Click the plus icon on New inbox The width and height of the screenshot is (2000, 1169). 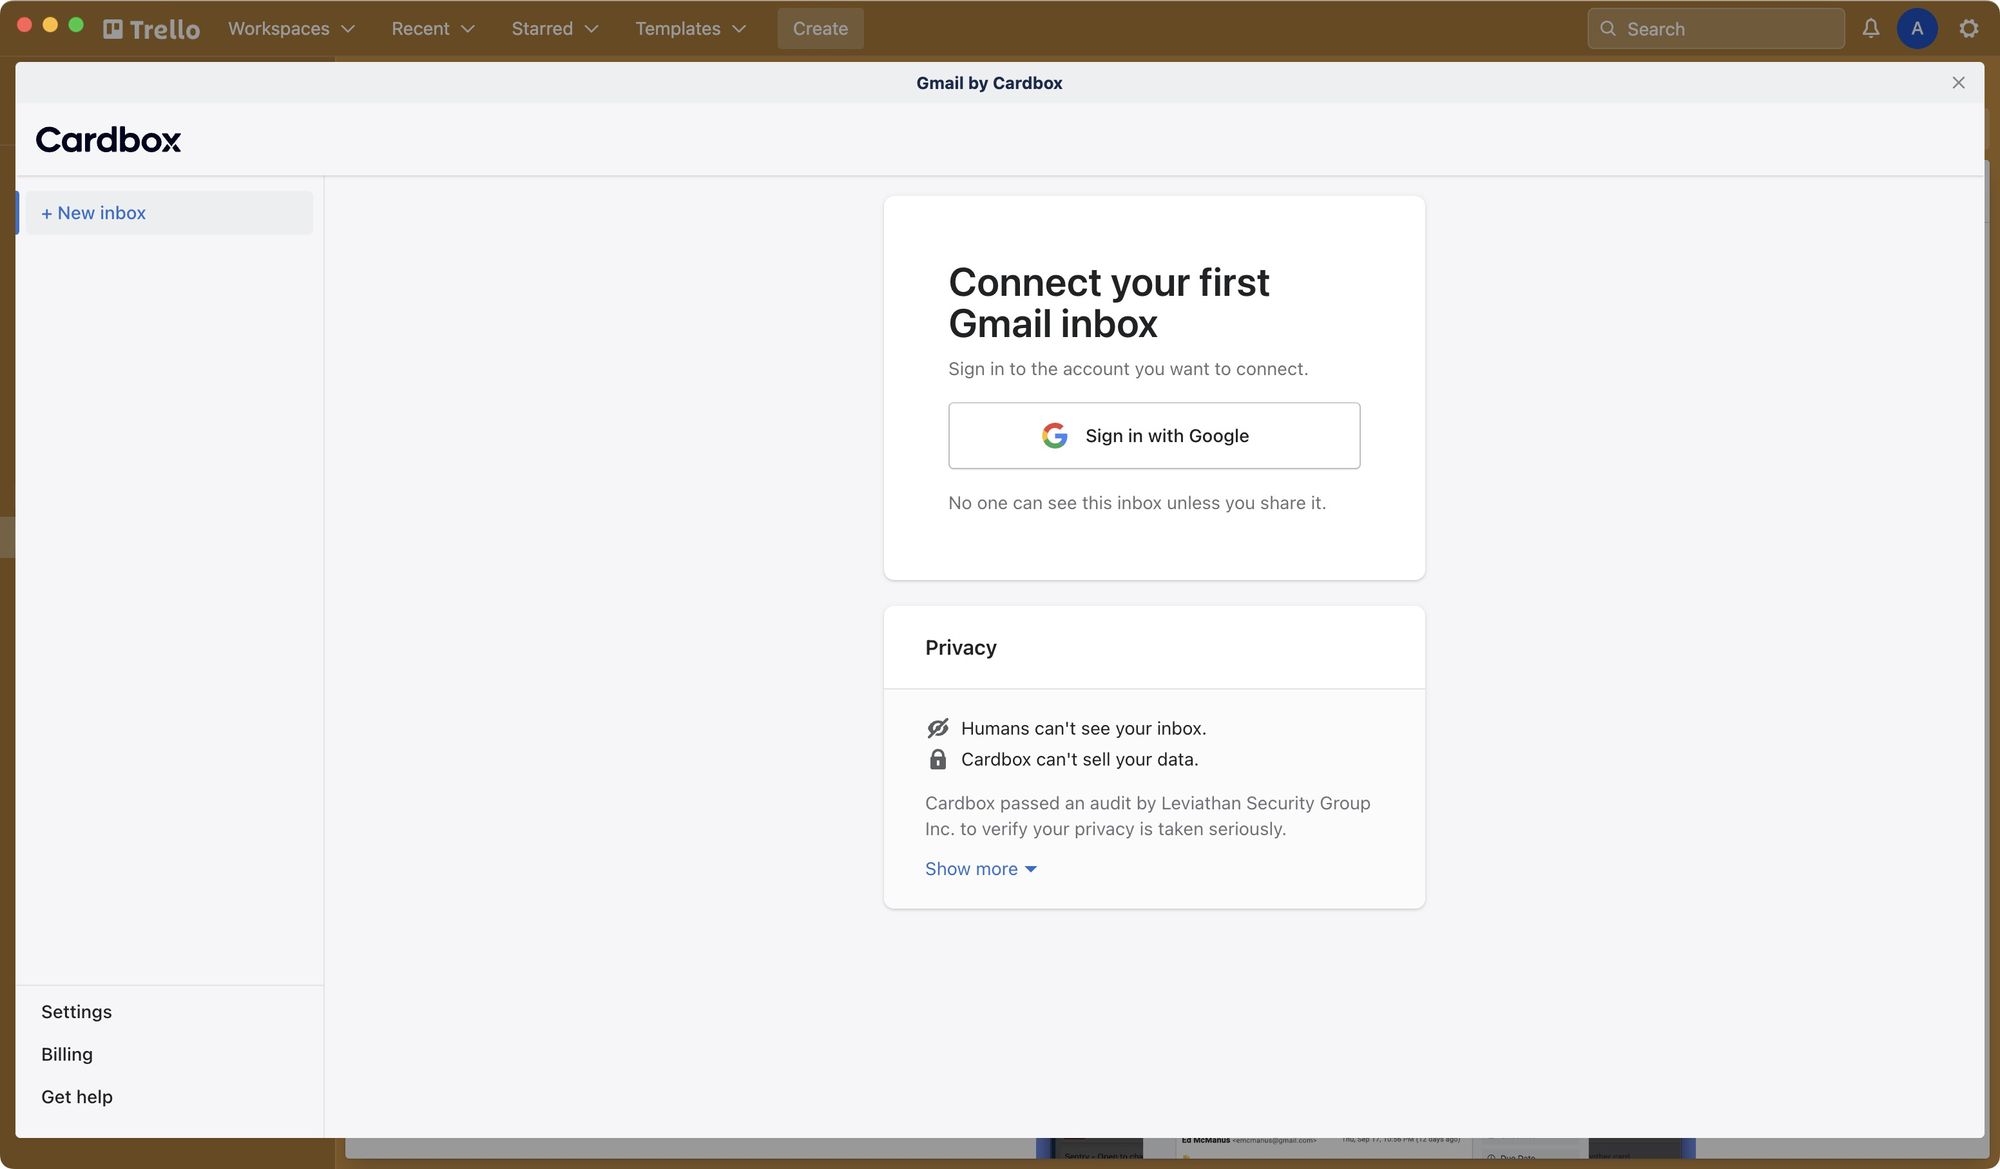click(48, 212)
